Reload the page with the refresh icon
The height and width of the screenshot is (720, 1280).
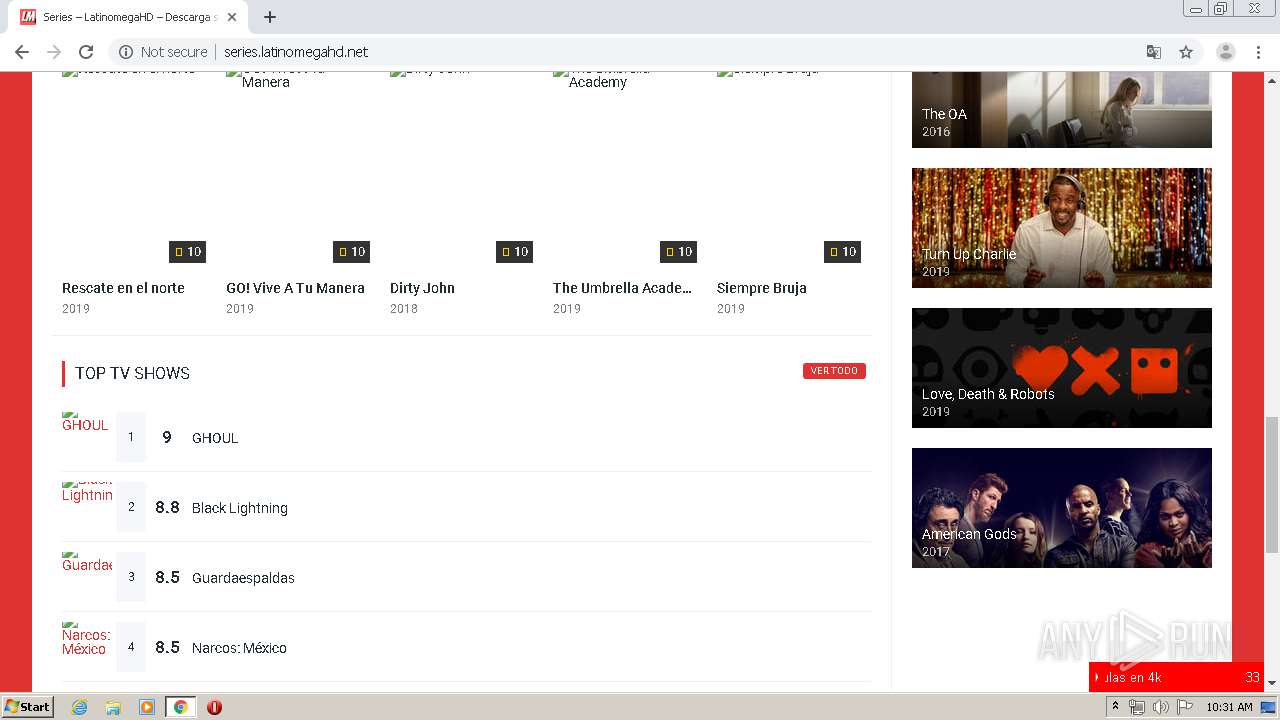tap(86, 52)
